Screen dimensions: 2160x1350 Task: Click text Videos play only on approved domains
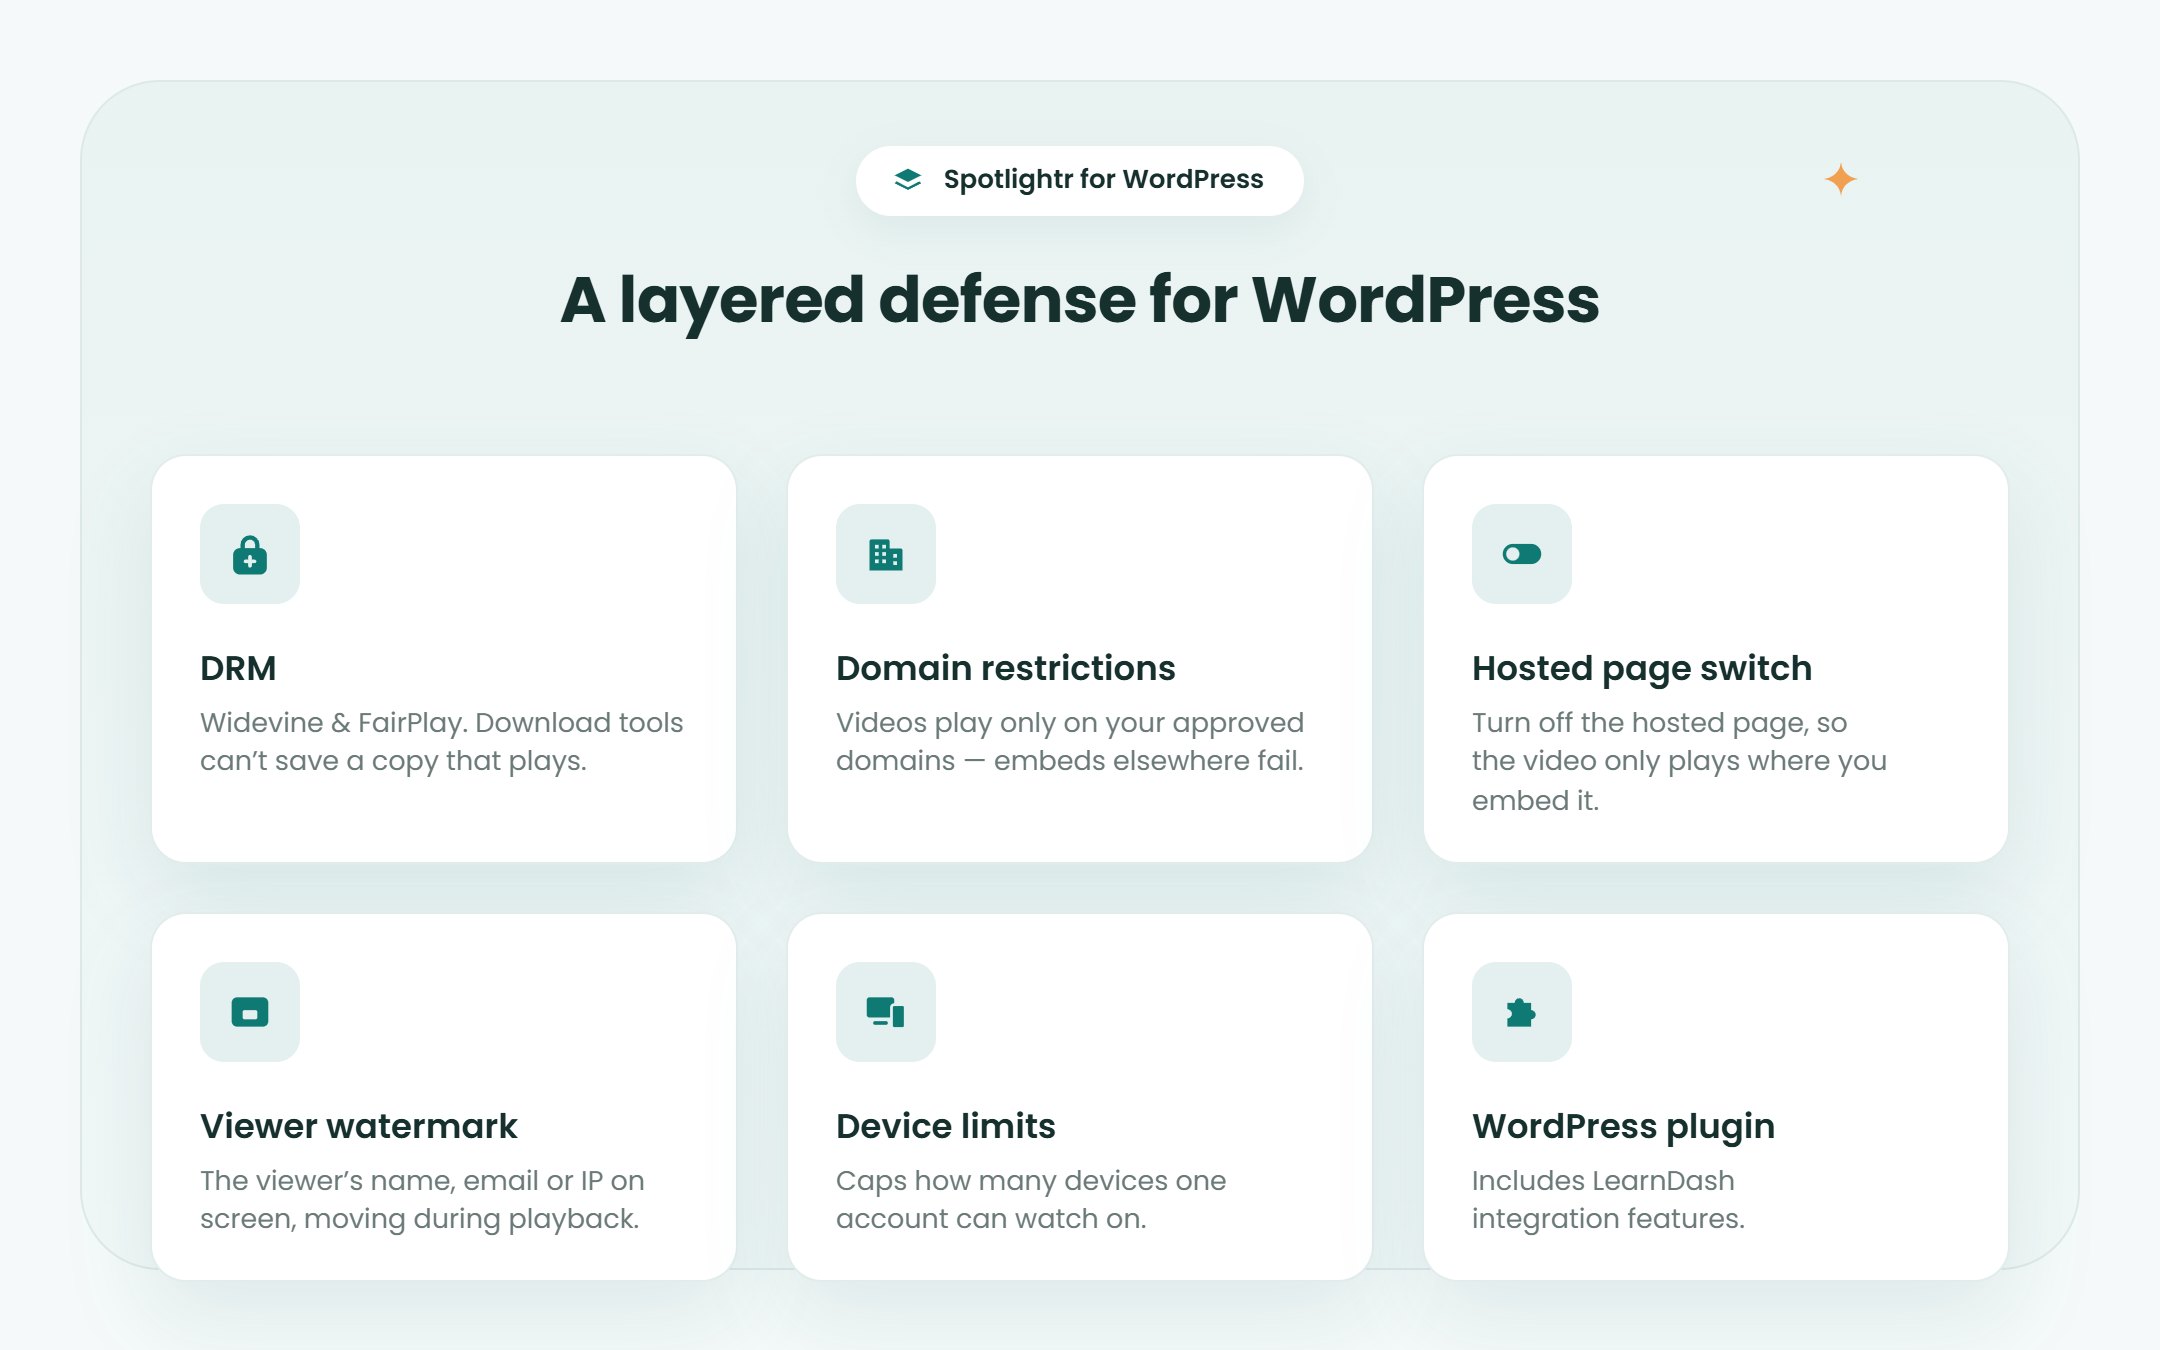[1070, 742]
